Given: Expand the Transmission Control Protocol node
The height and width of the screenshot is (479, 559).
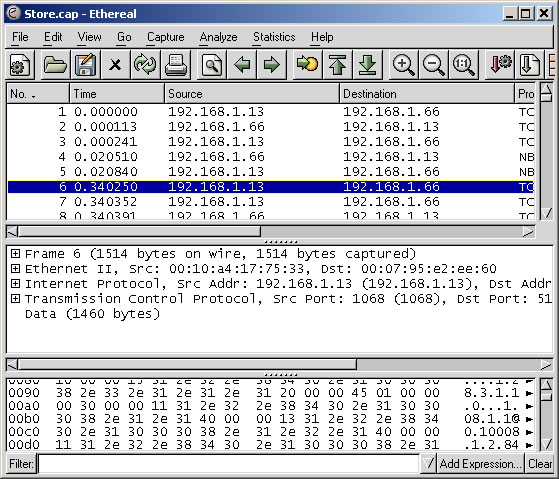Looking at the screenshot, I should [x=15, y=298].
